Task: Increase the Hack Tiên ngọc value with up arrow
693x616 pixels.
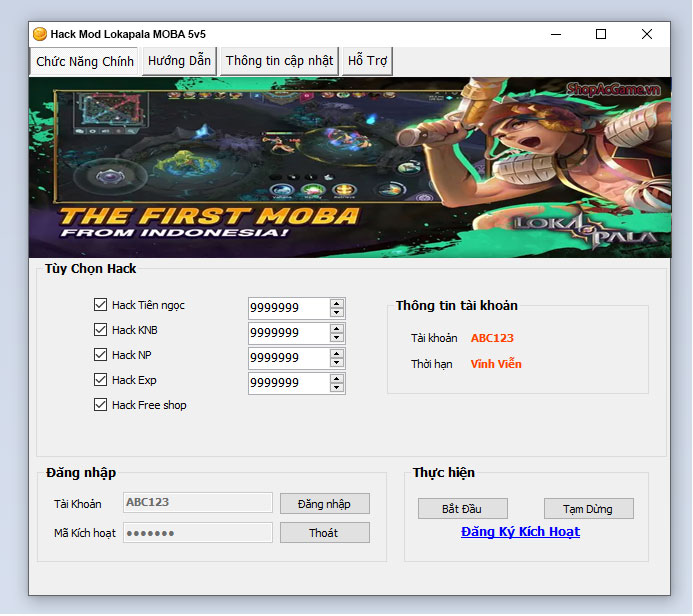Action: (x=337, y=304)
